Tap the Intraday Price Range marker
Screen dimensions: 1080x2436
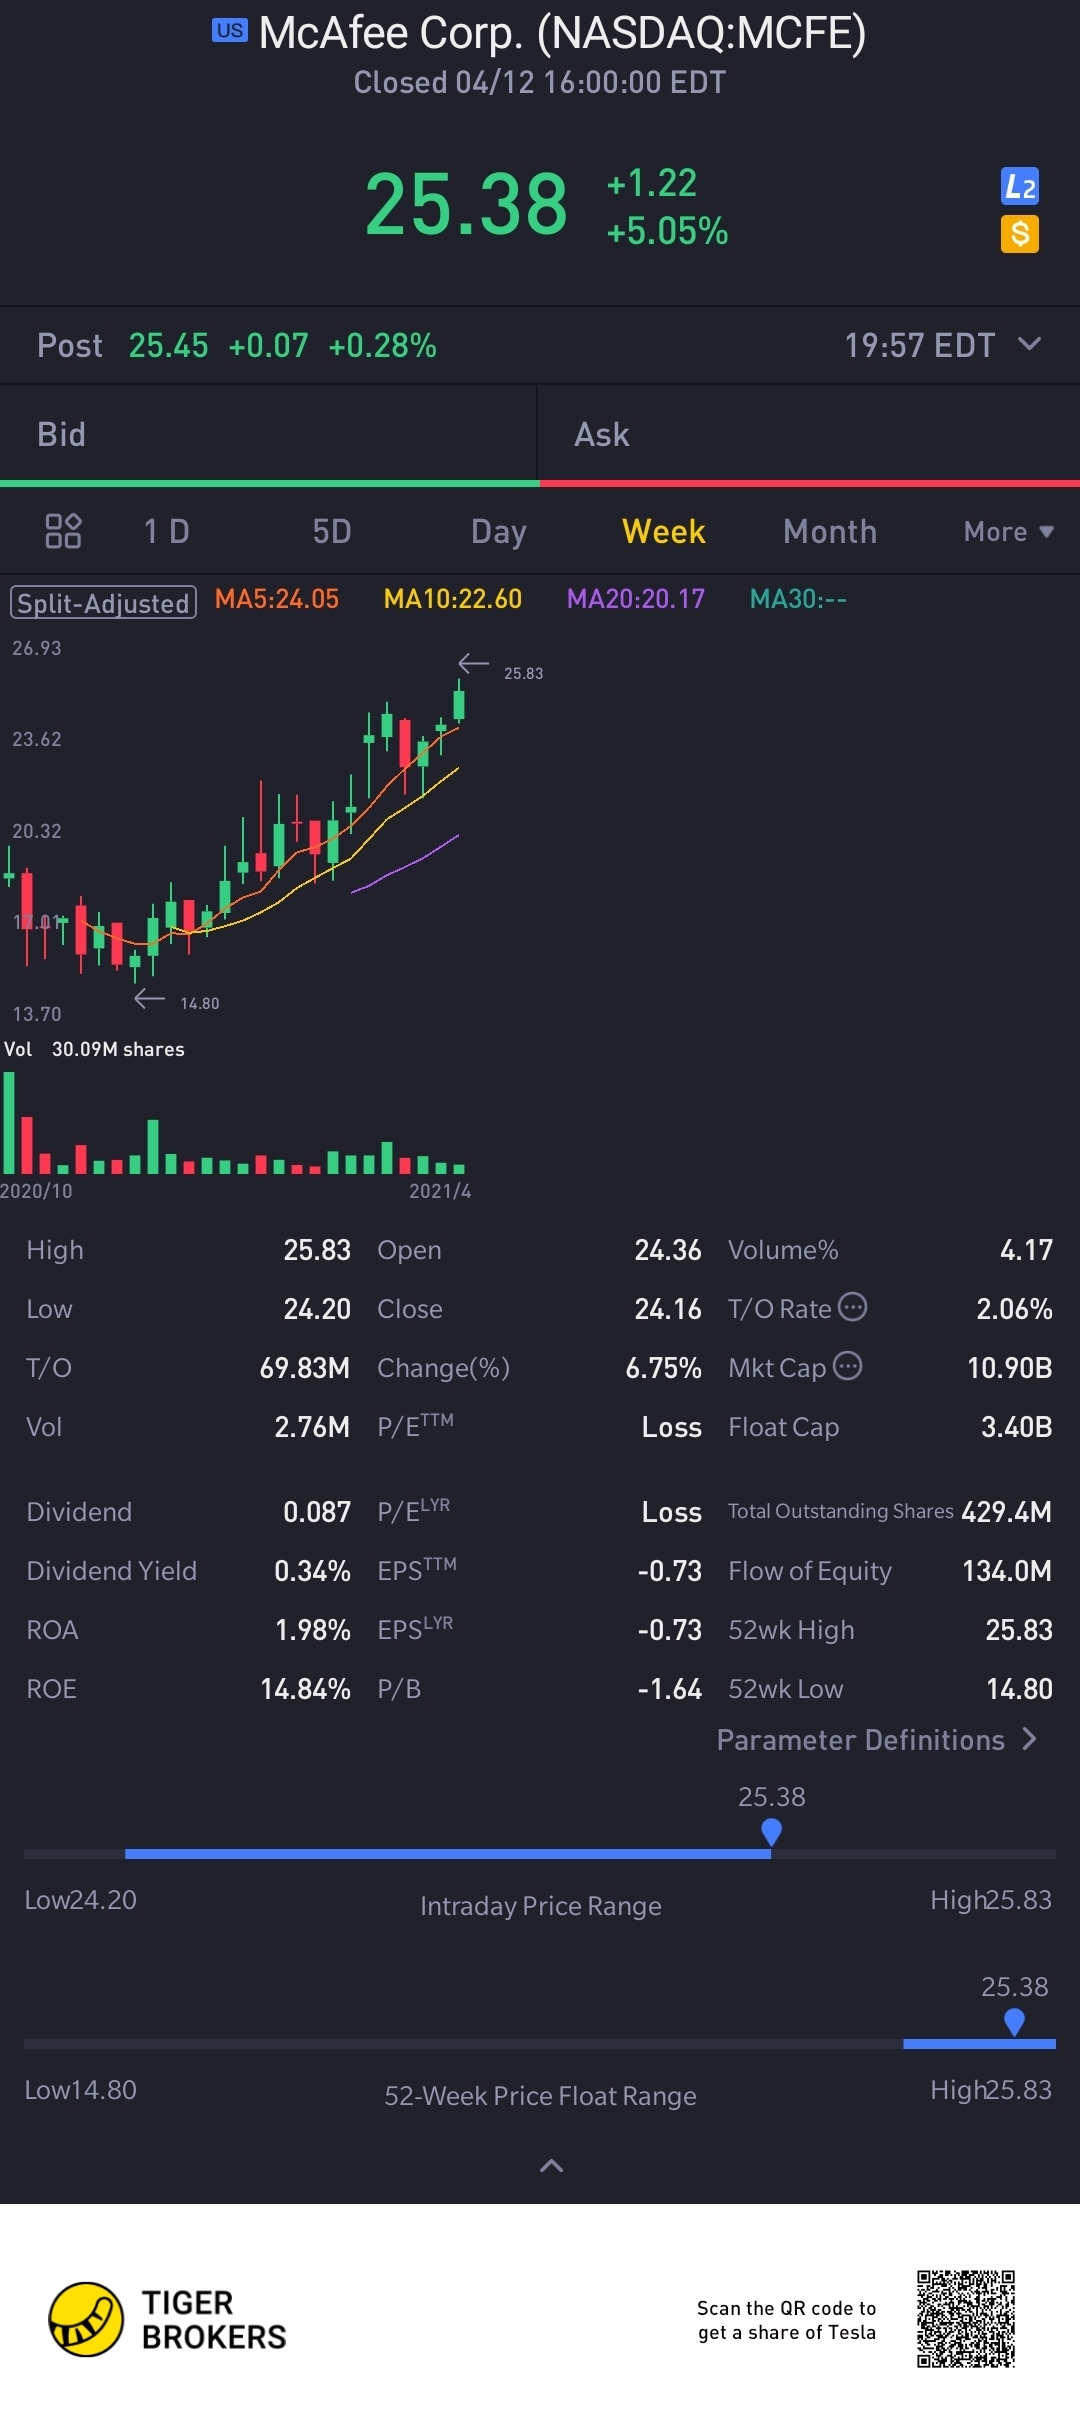[771, 1832]
